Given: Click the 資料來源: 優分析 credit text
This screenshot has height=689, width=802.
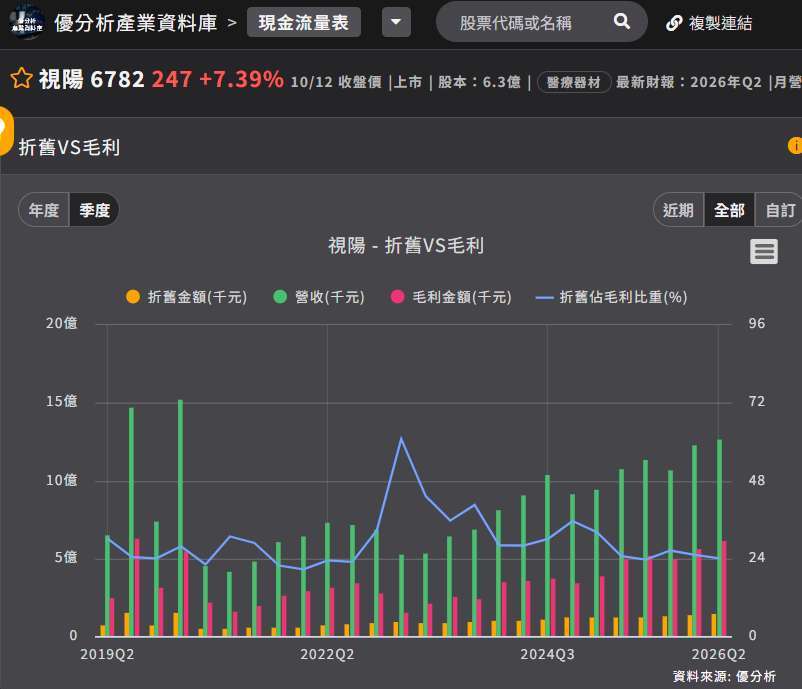Looking at the screenshot, I should (724, 676).
